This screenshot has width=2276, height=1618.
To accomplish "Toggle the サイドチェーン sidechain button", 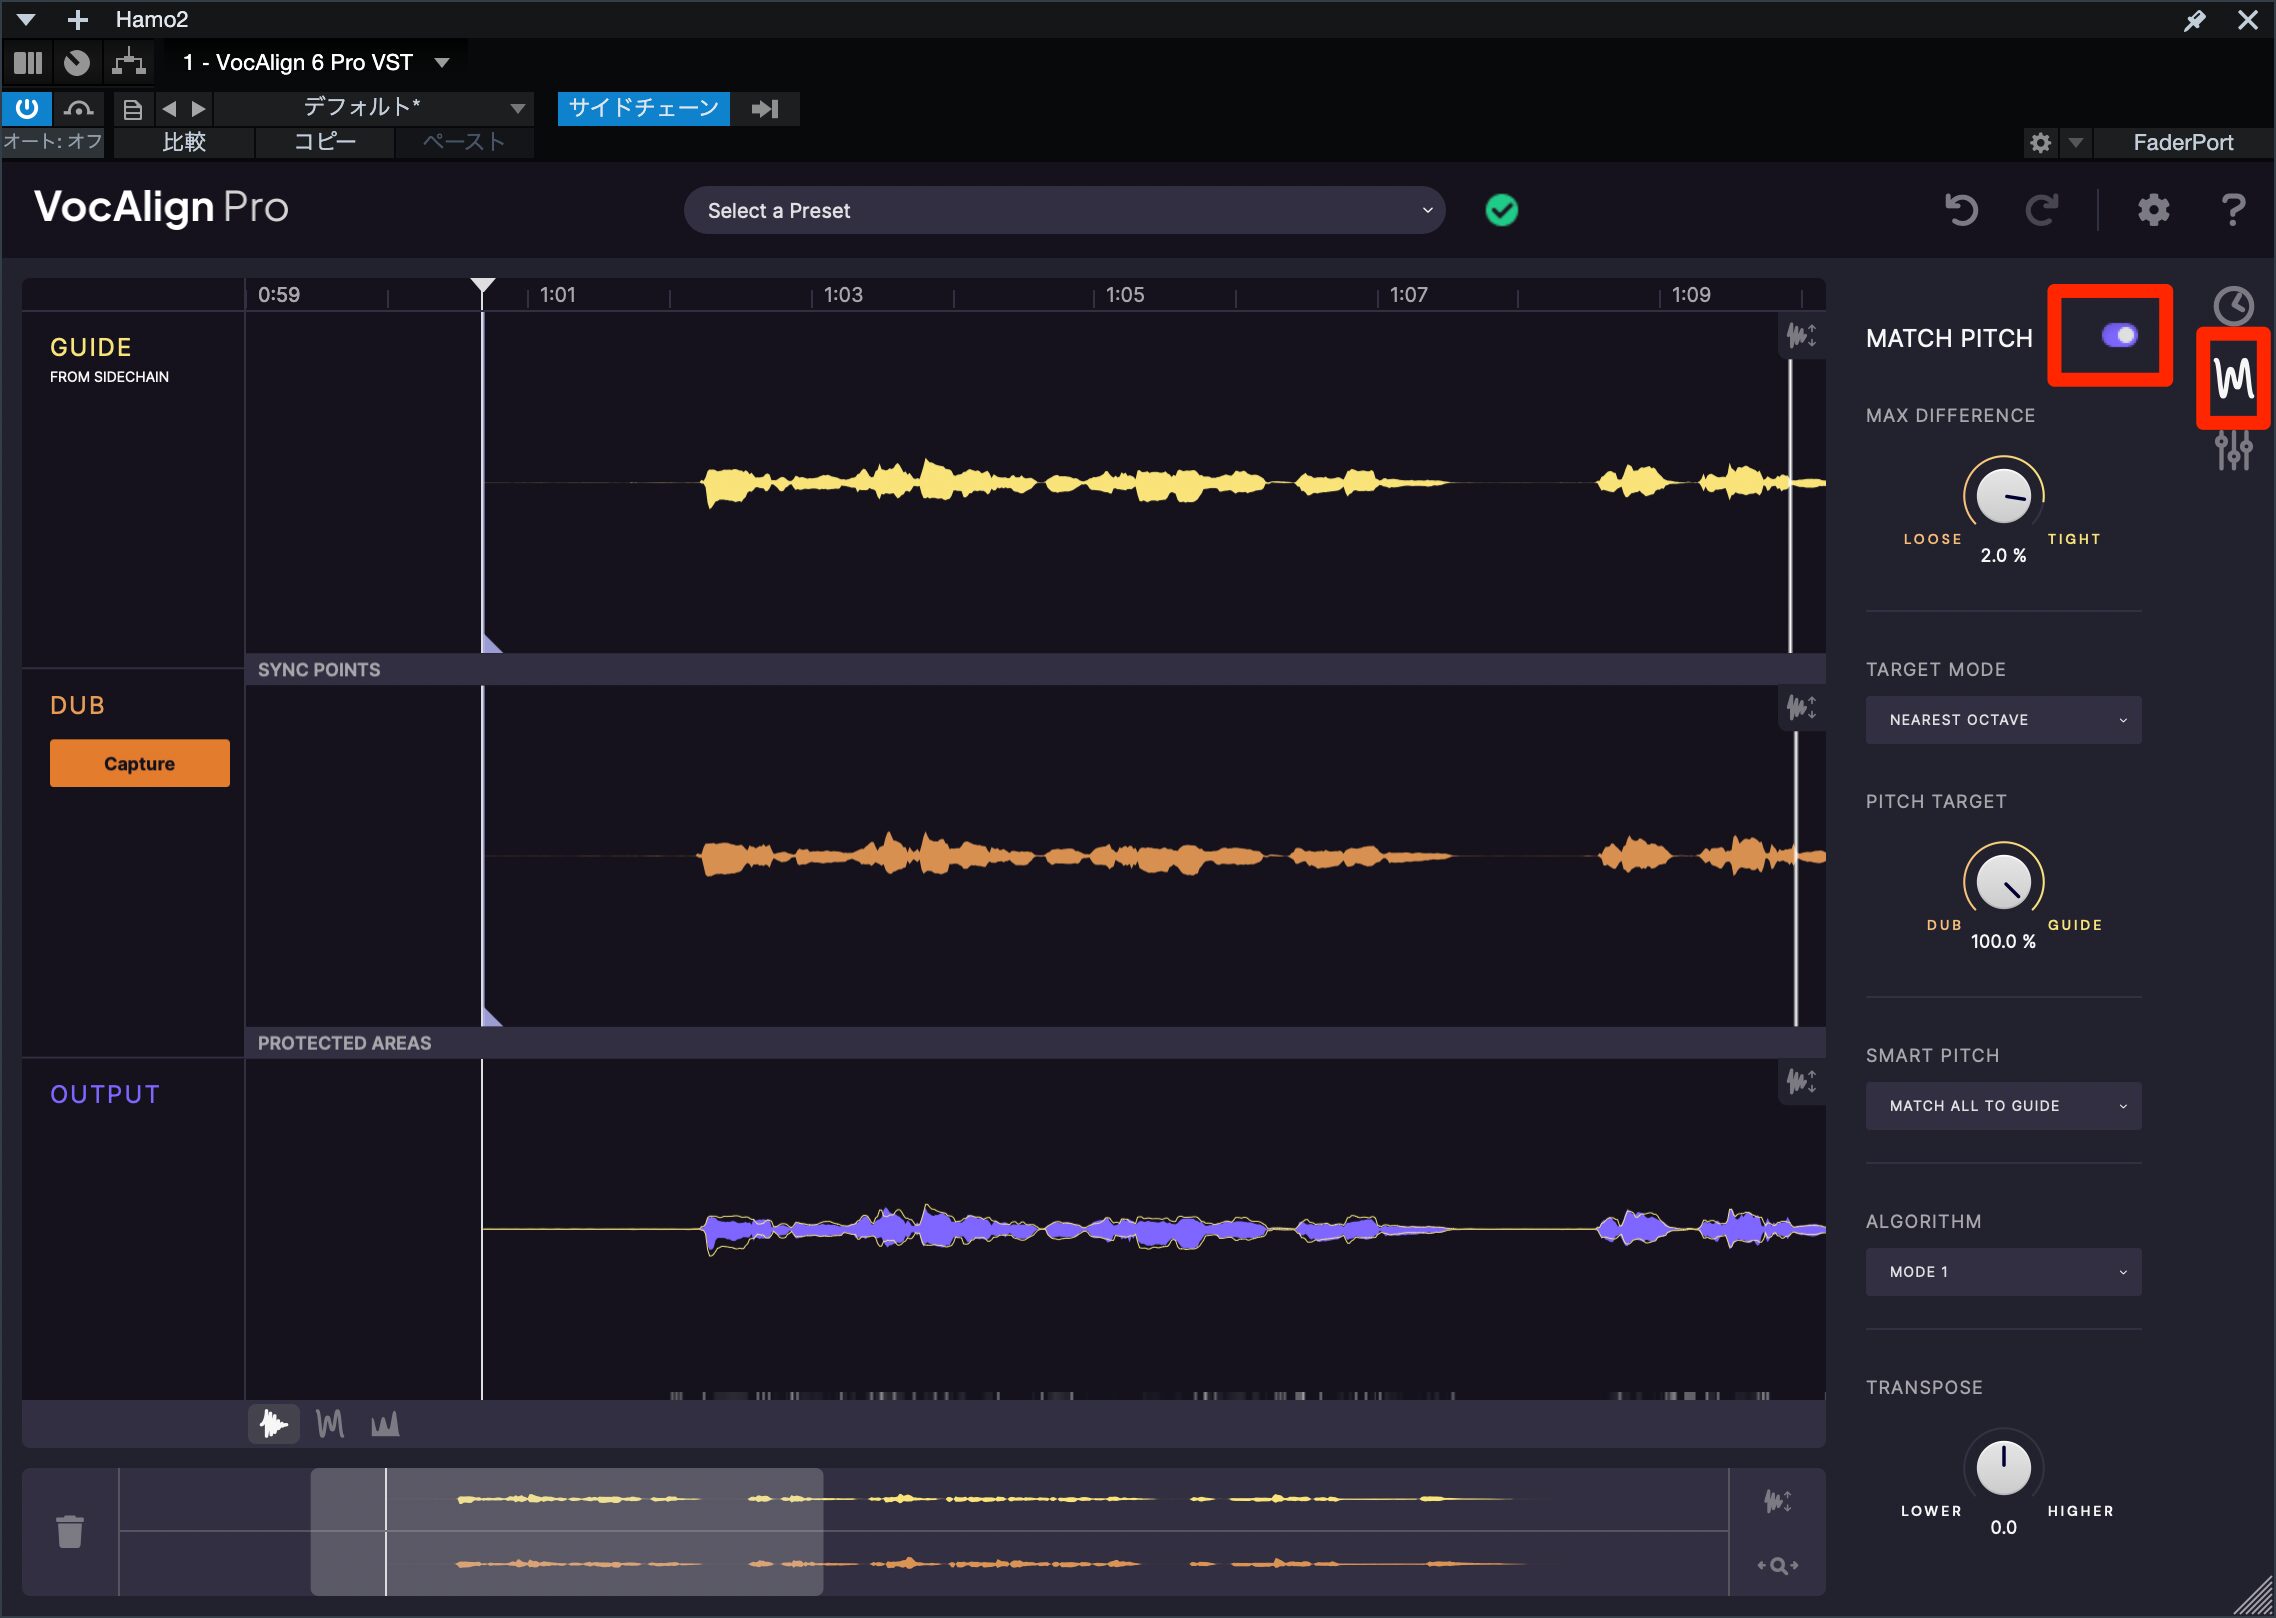I will (x=643, y=108).
